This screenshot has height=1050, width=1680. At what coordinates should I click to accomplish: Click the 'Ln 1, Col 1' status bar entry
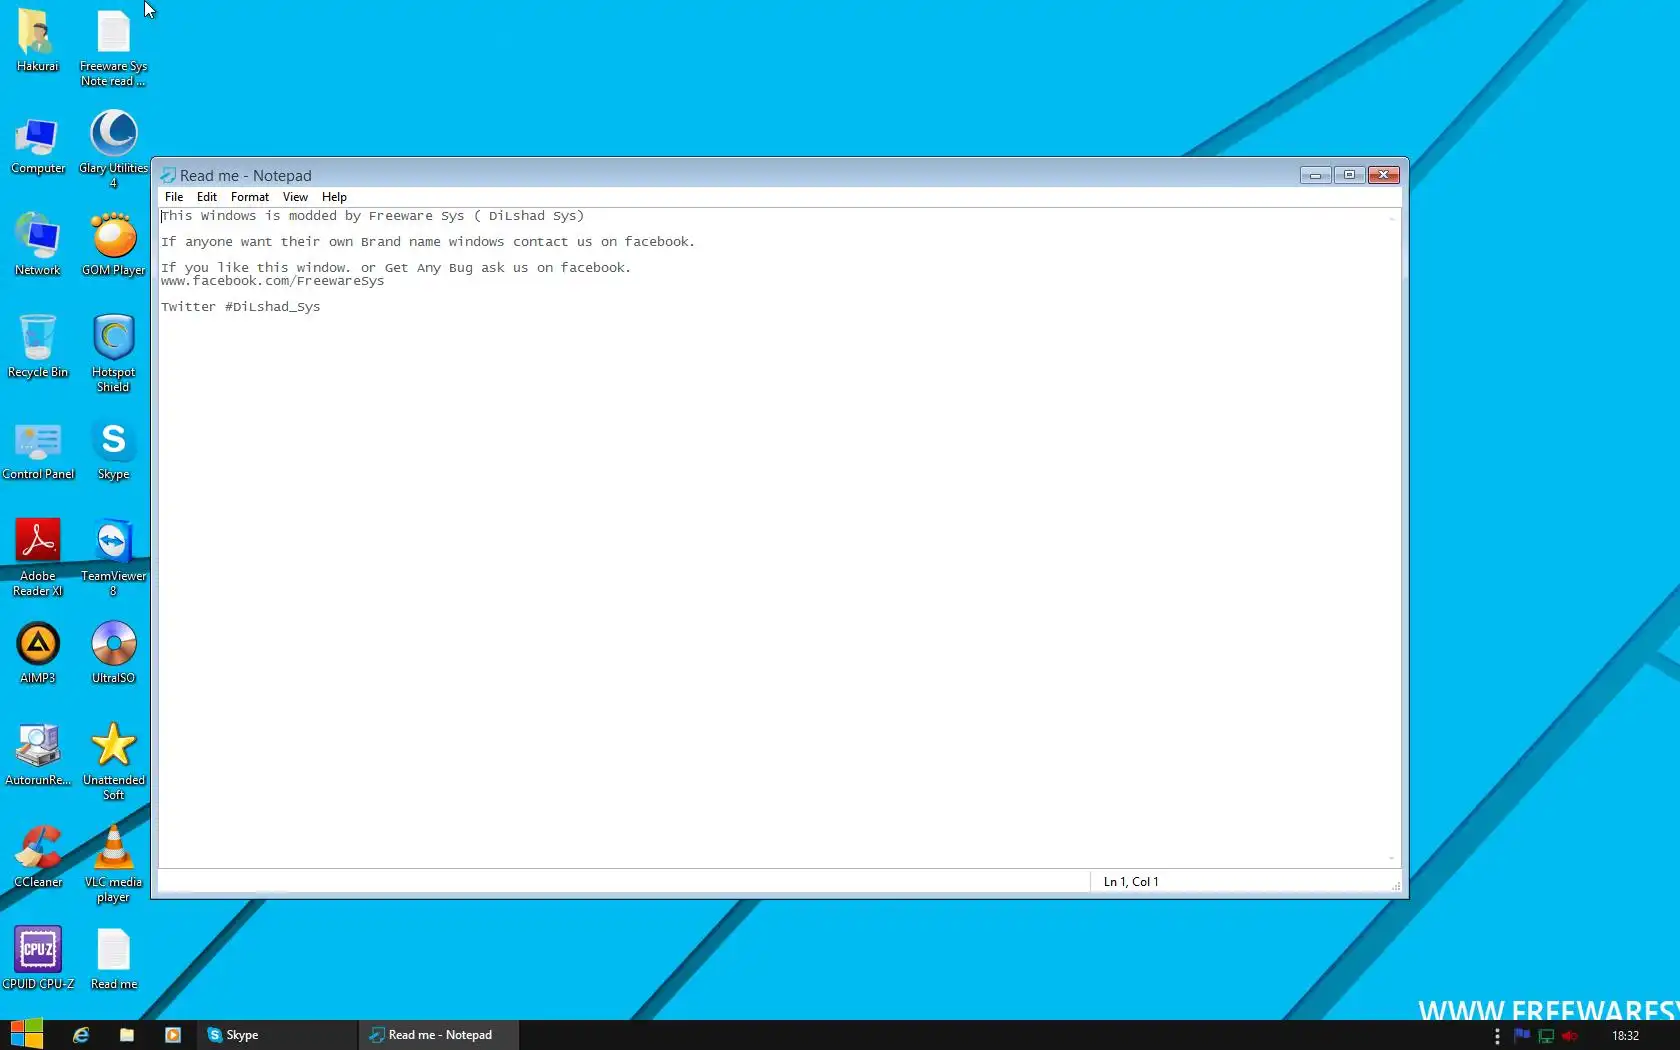1131,882
